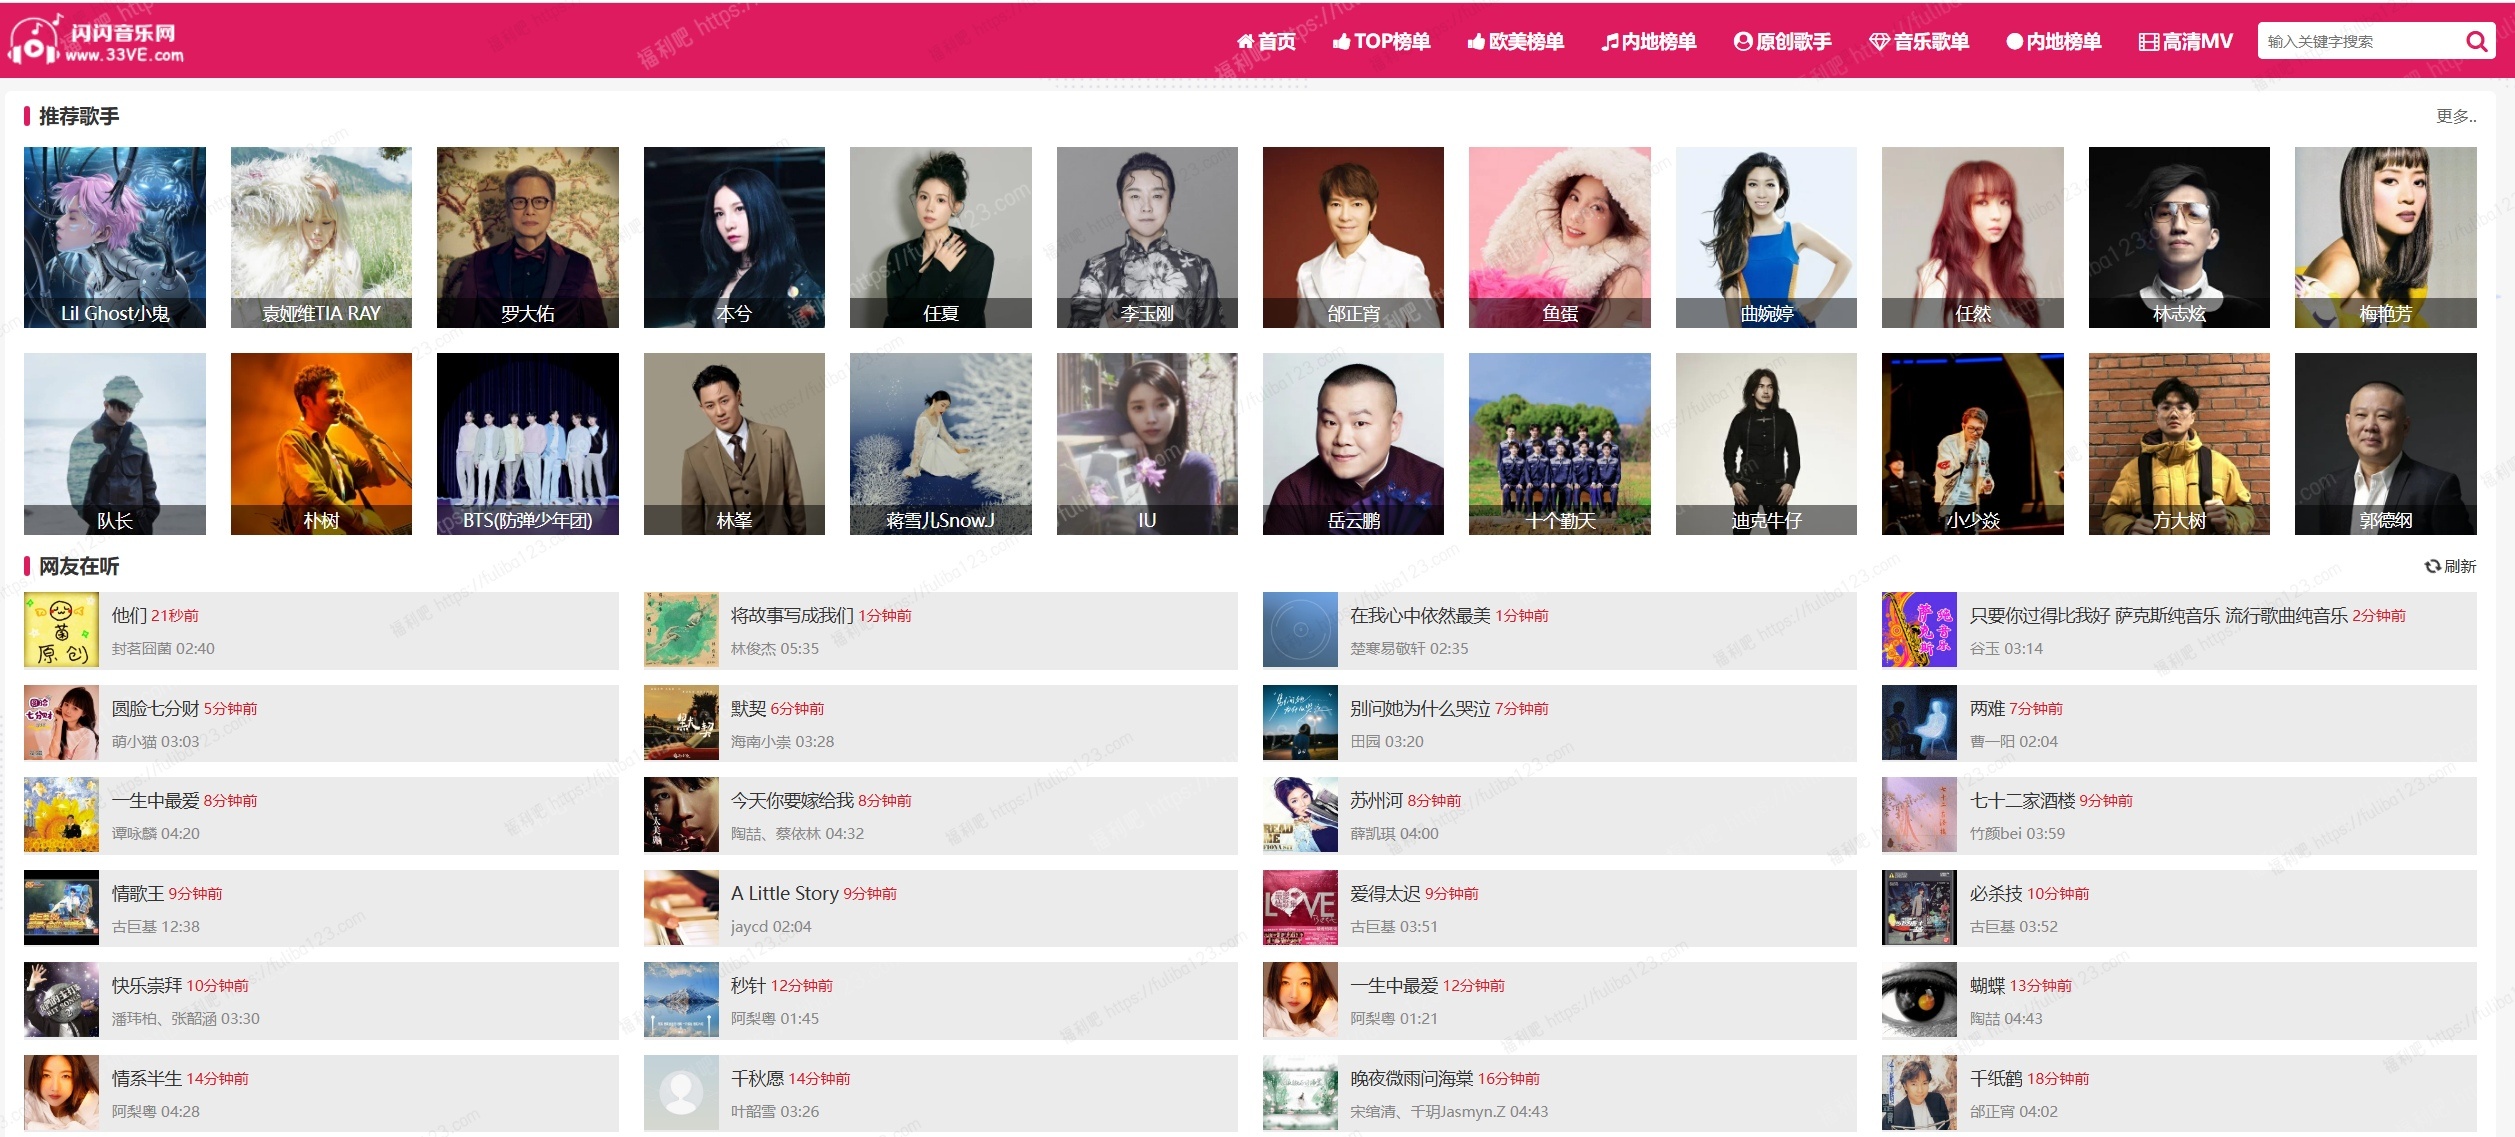Image resolution: width=2515 pixels, height=1137 pixels.
Task: Click the keyword search input field
Action: pyautogui.click(x=2360, y=41)
